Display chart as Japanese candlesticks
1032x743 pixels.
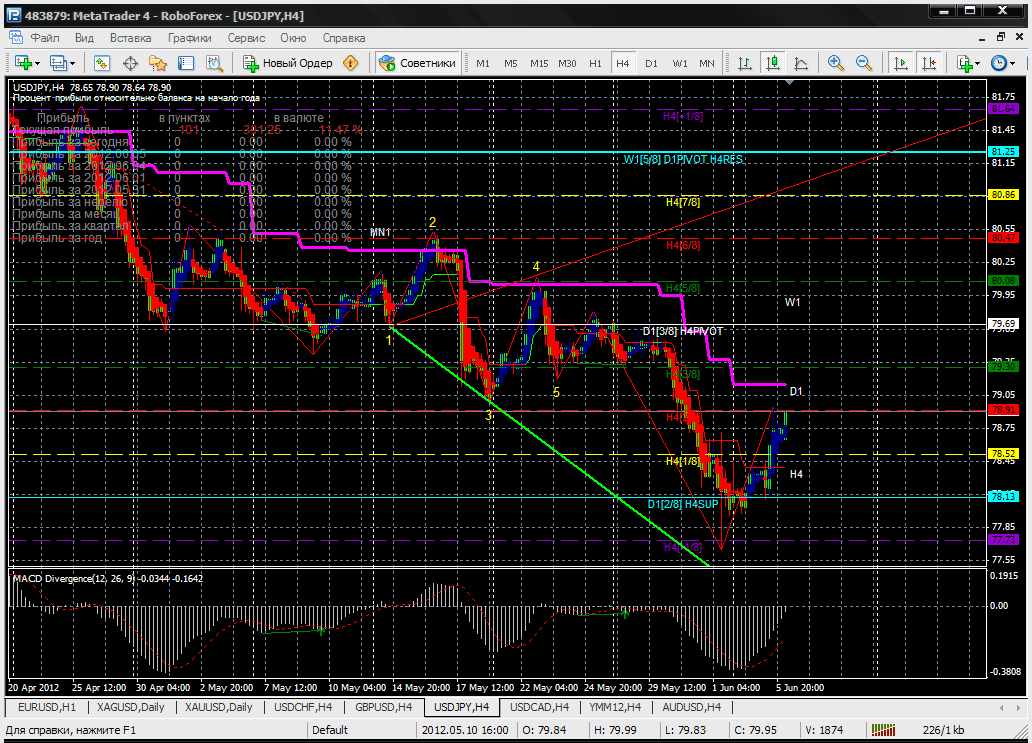(x=773, y=63)
